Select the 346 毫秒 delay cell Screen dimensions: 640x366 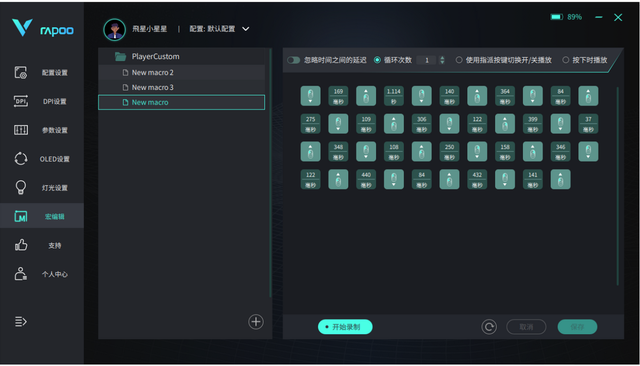[560, 151]
